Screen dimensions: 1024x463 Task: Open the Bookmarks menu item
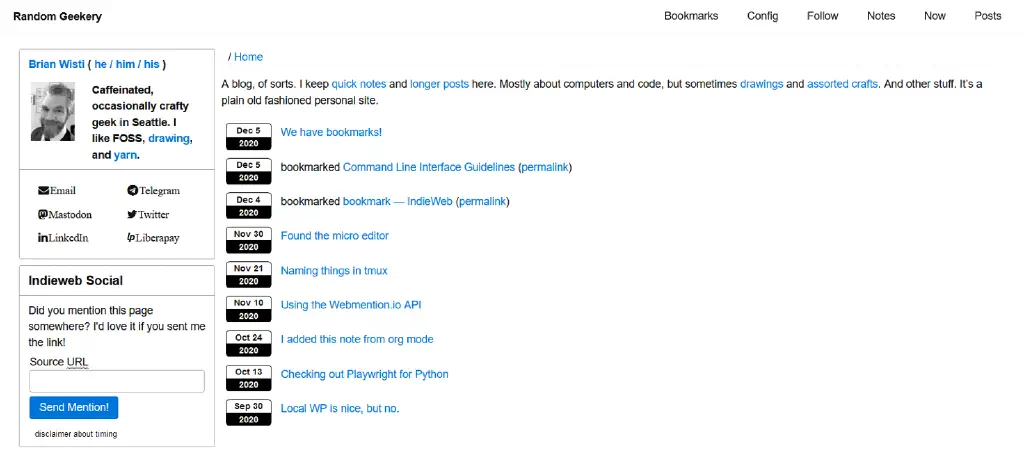pos(691,16)
